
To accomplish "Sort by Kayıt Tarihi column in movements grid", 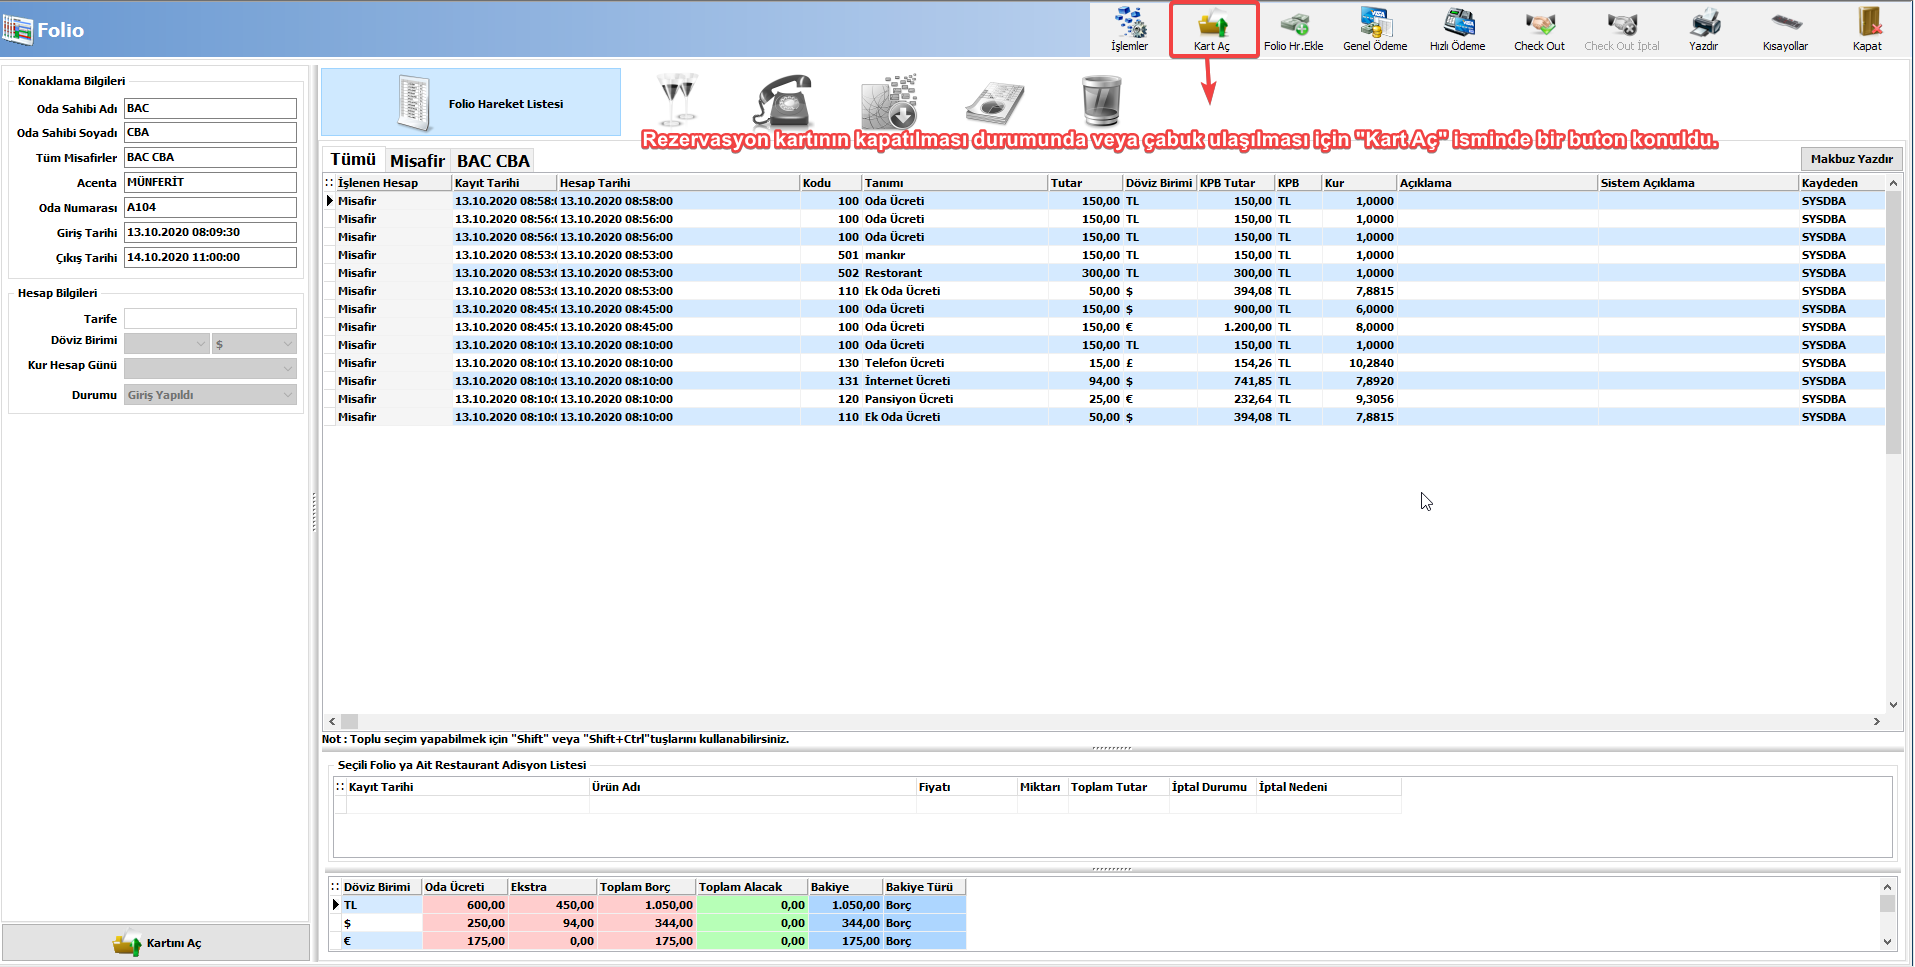I will (504, 183).
